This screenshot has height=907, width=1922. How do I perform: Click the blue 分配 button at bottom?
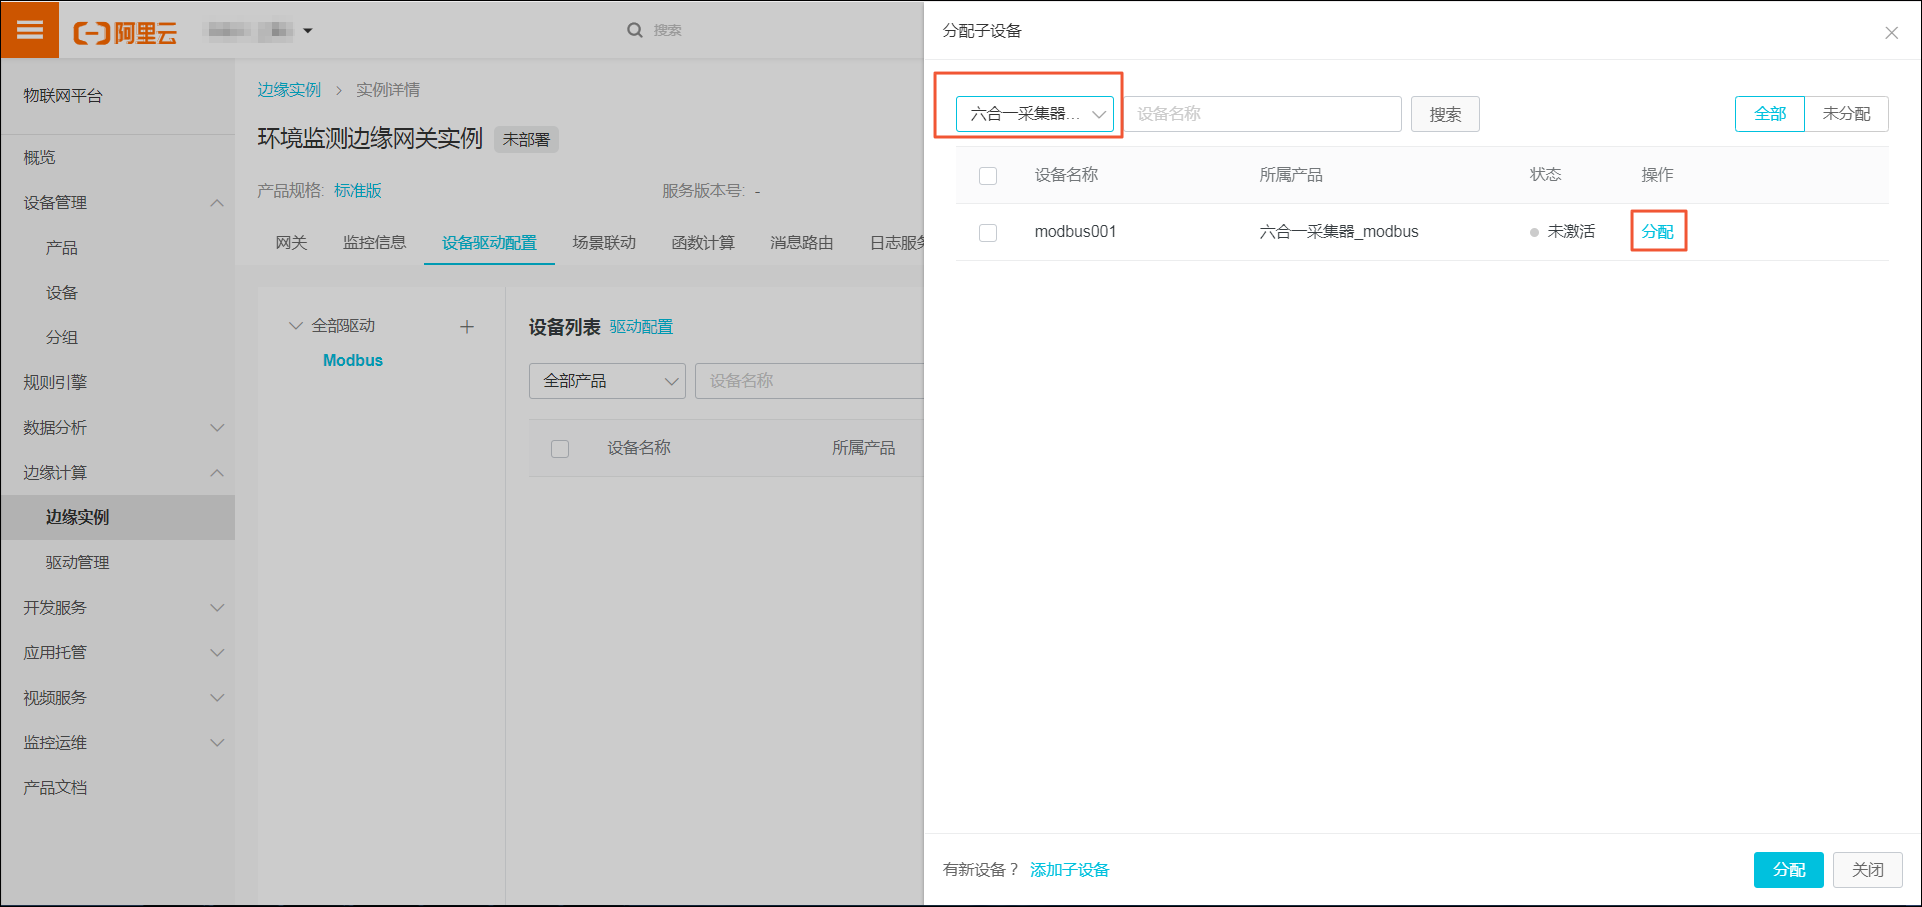point(1788,870)
